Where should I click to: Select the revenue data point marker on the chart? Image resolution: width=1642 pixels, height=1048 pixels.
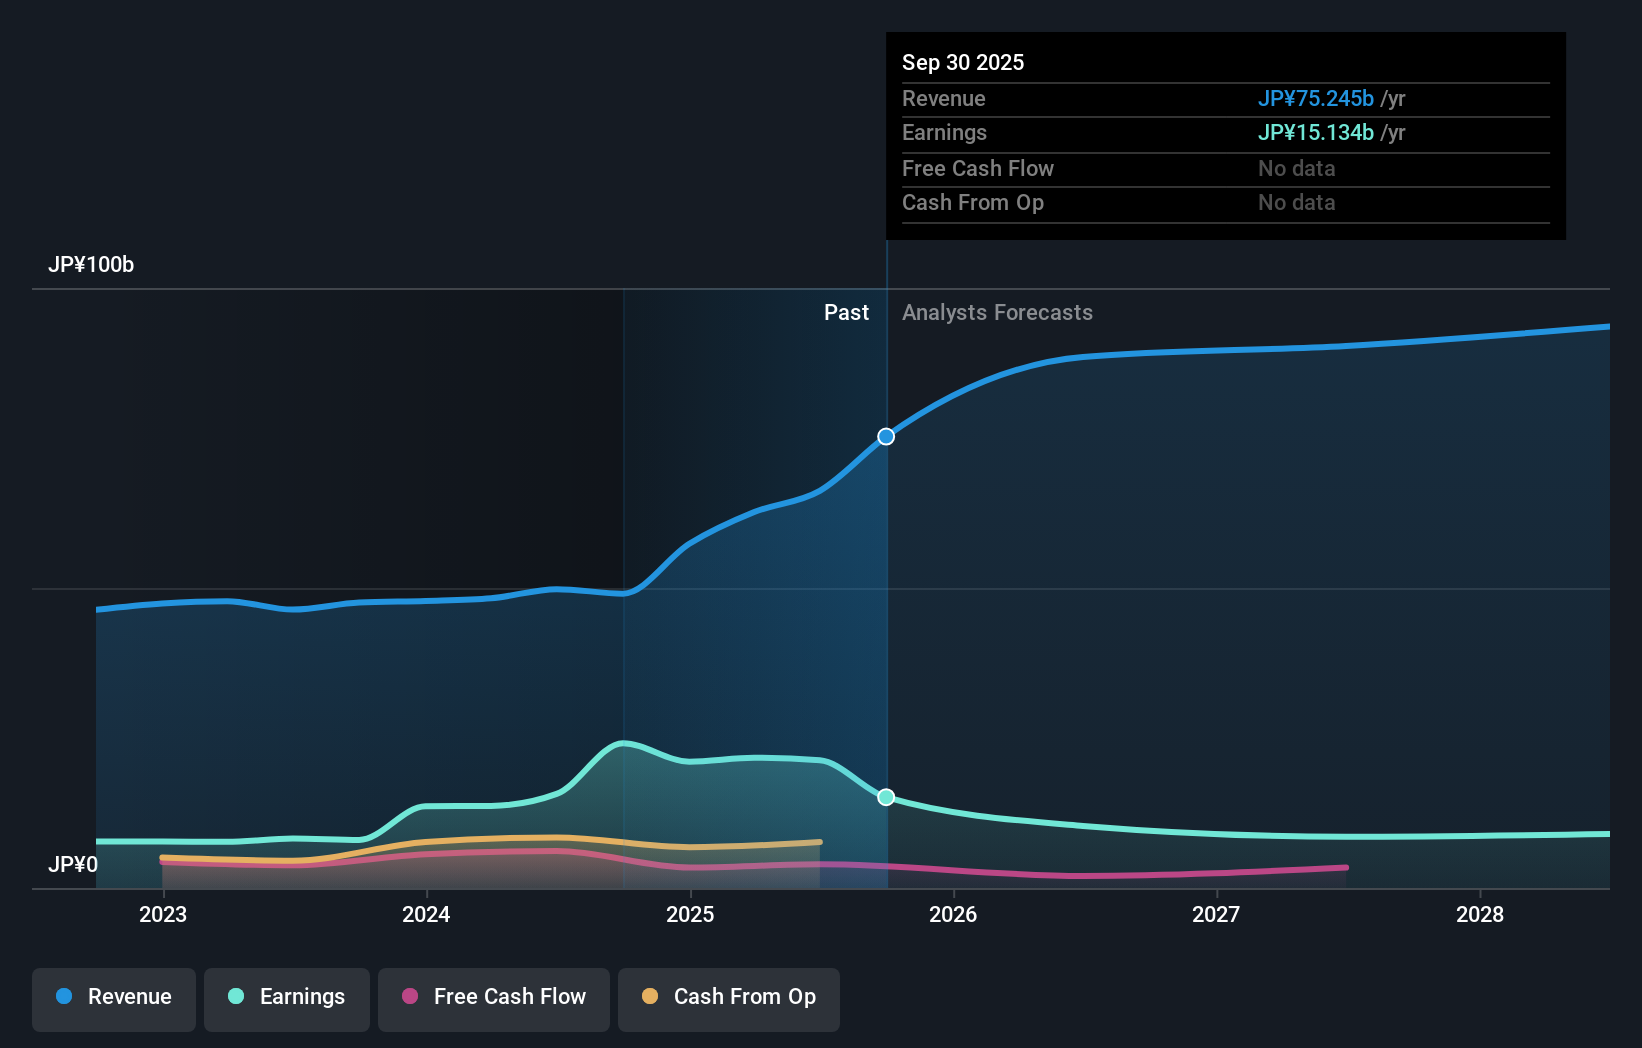(885, 436)
